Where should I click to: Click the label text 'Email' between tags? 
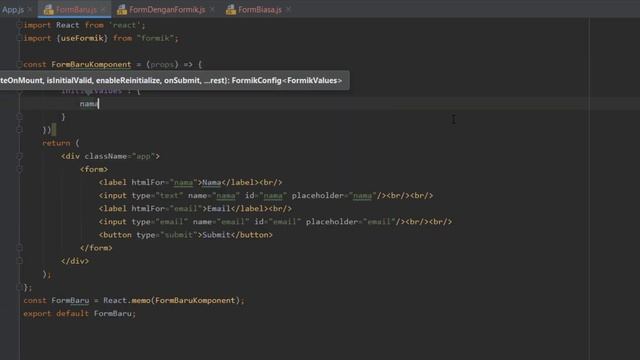click(x=219, y=208)
